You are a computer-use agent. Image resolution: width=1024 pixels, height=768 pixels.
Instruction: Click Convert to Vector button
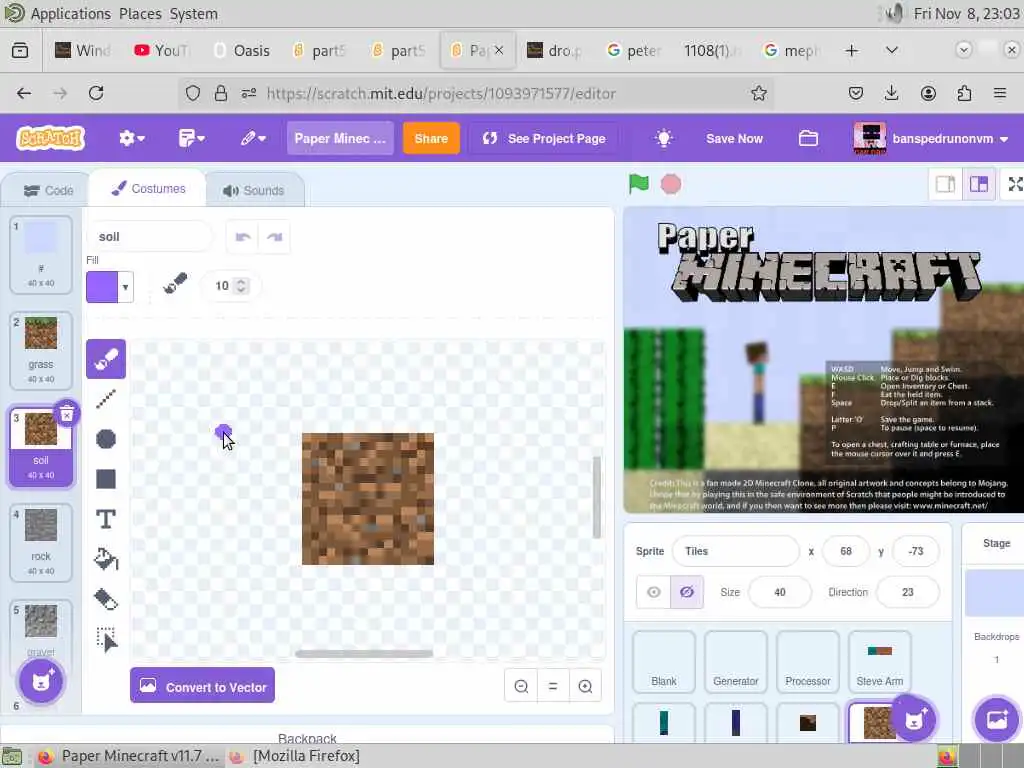pos(202,686)
